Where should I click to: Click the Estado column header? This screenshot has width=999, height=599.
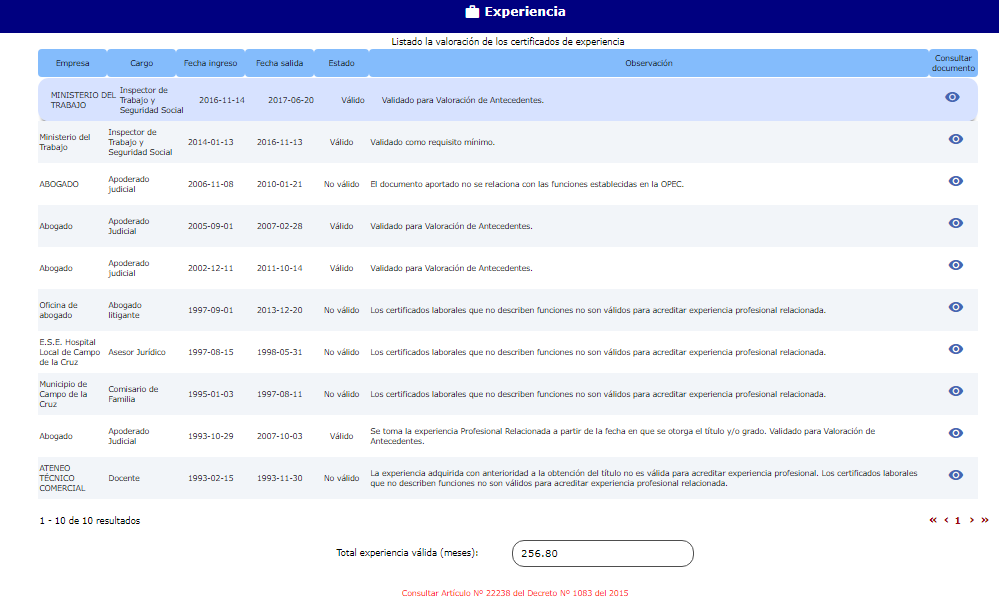pyautogui.click(x=341, y=63)
